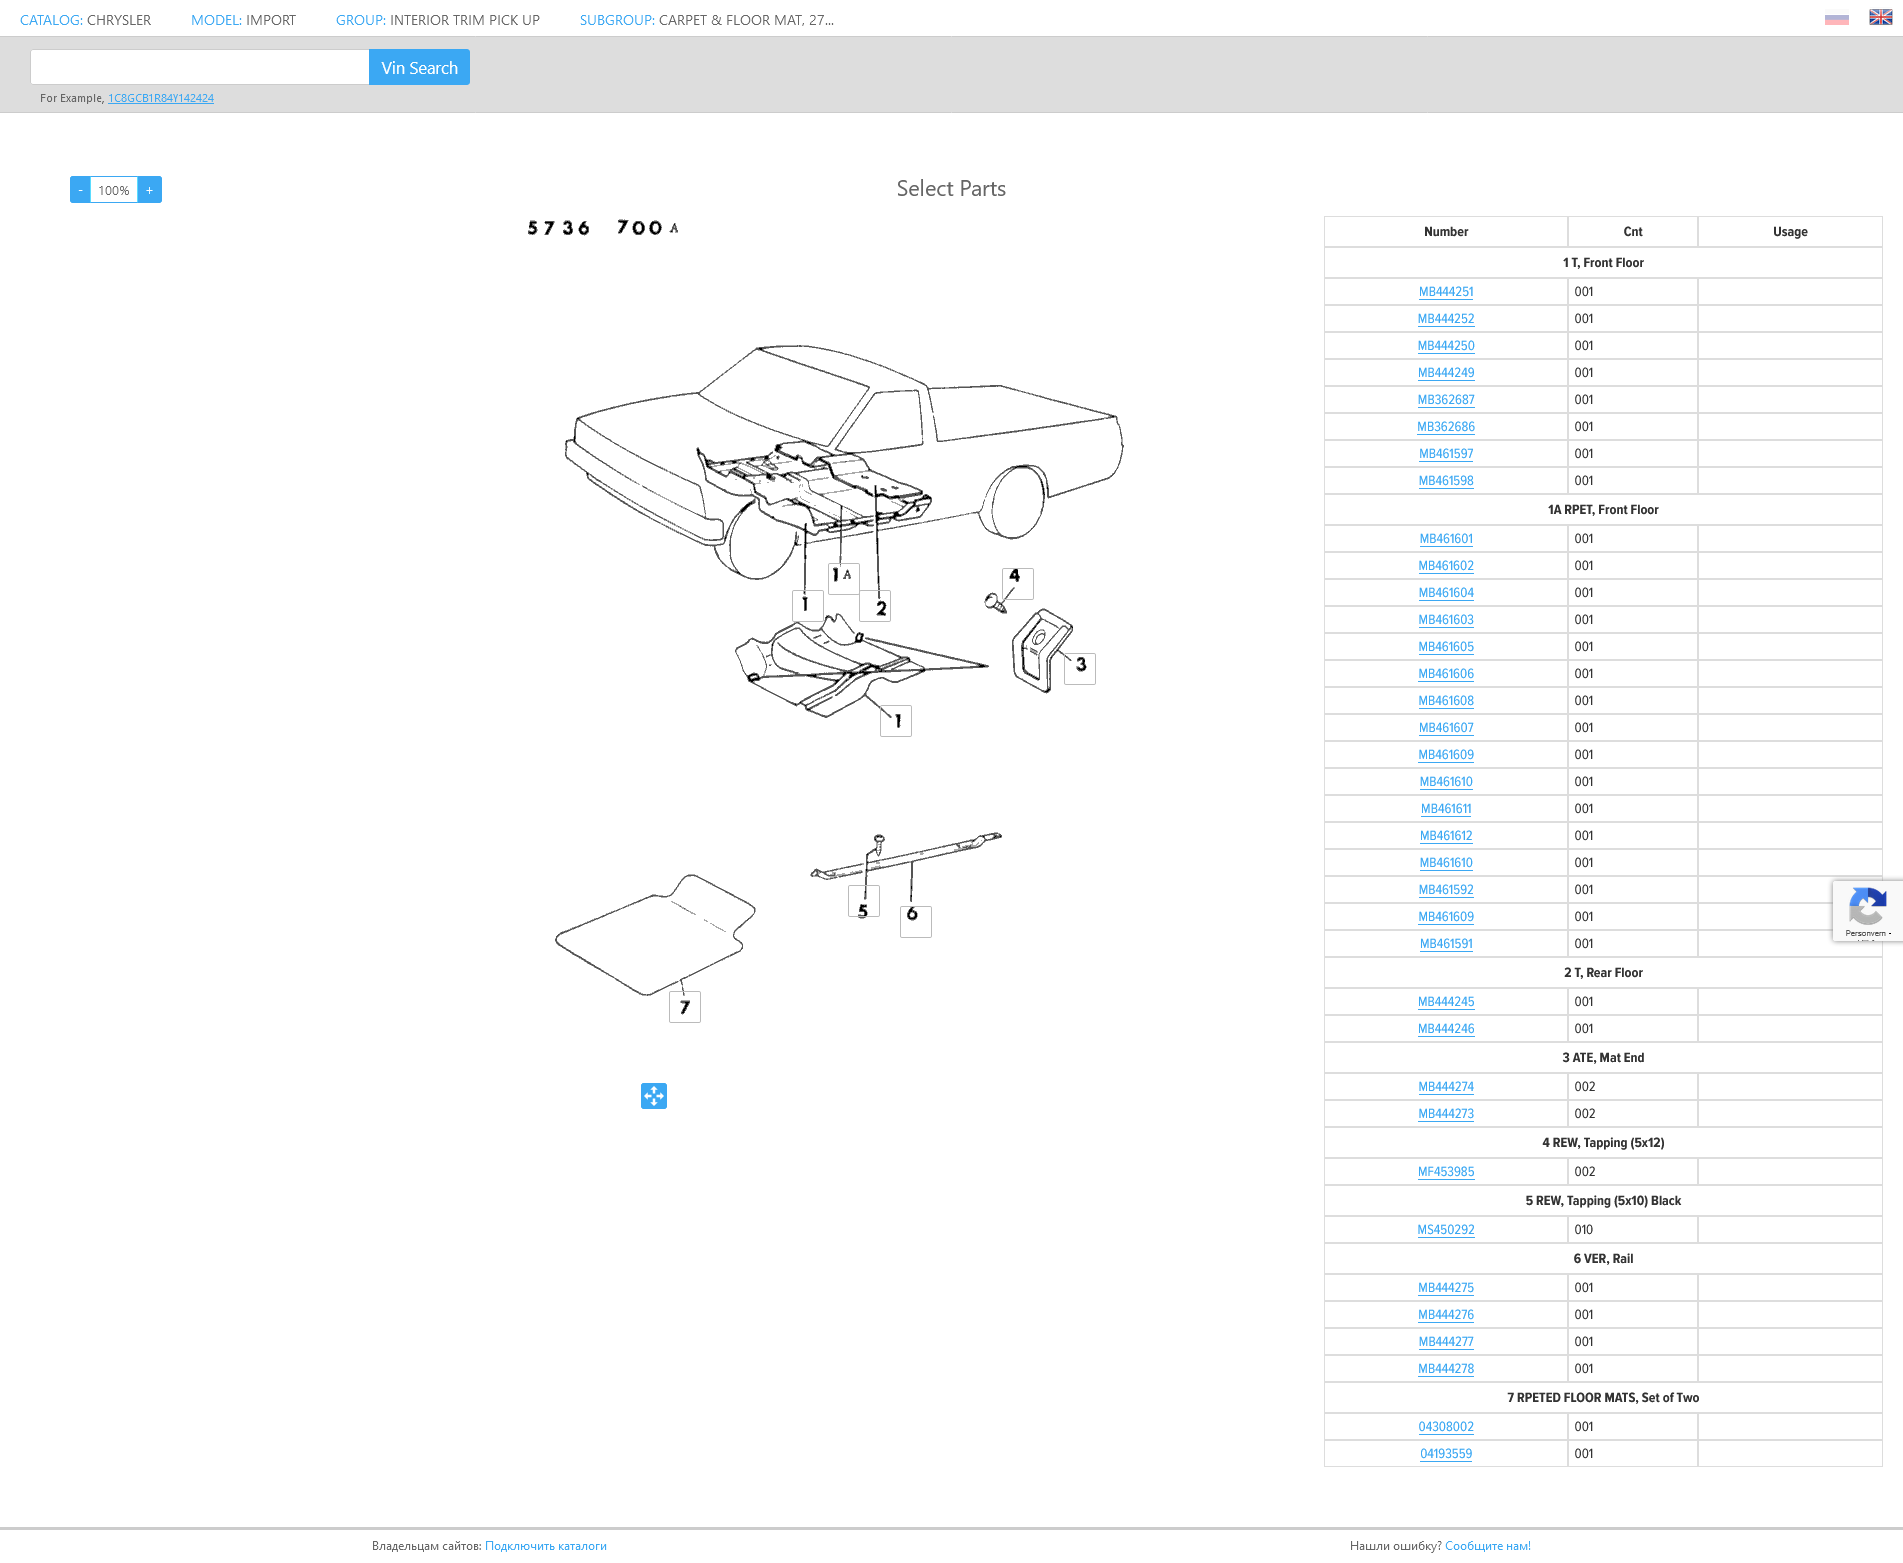Open part number MF453985
Viewport: 1903px width, 1563px height.
[1445, 1172]
